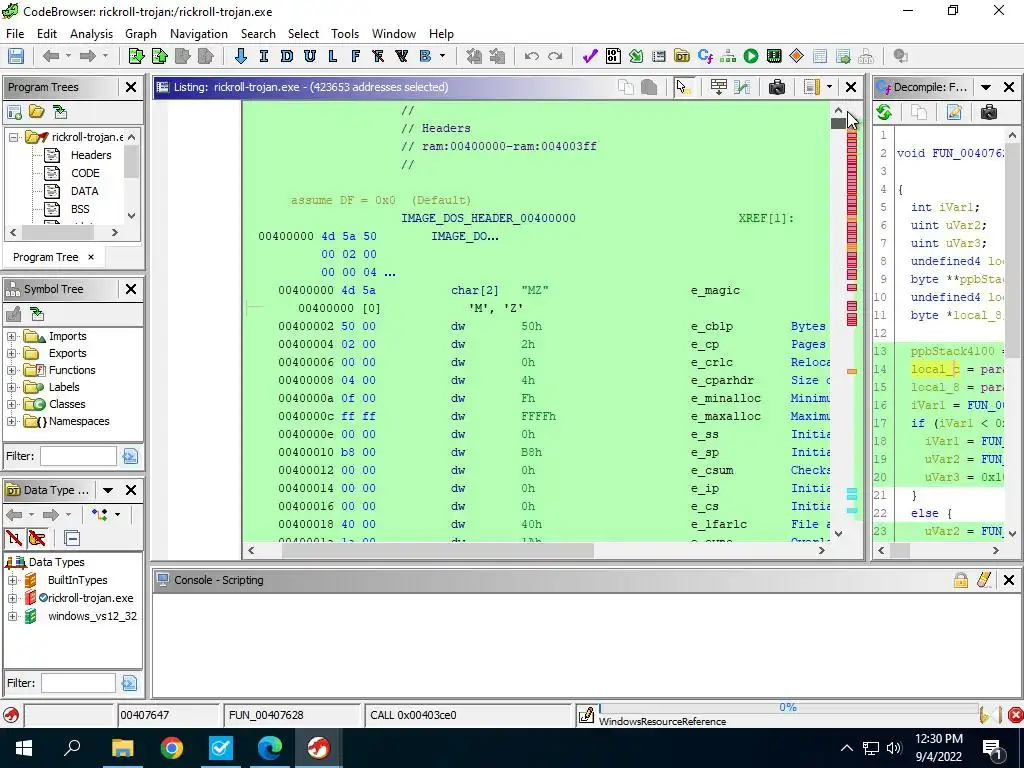
Task: Save the program with the floppy disk icon
Action: [x=16, y=56]
